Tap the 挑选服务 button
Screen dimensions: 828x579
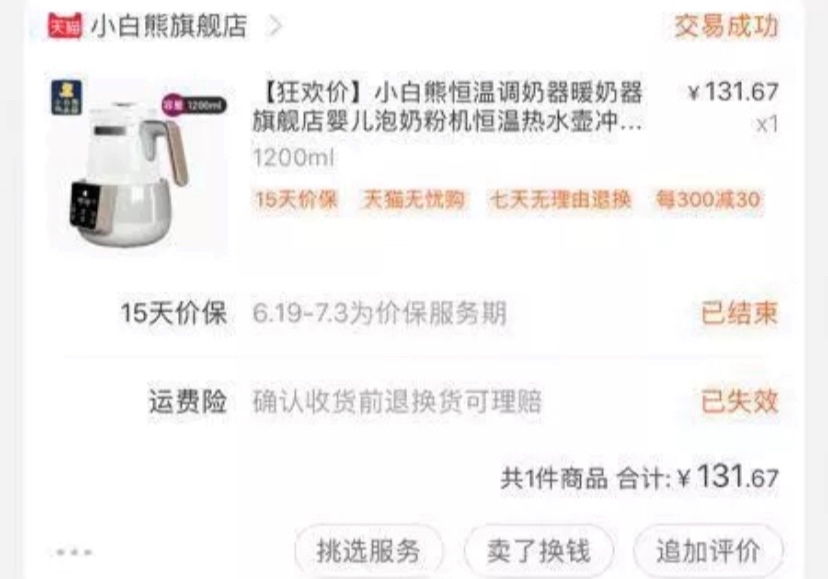369,551
